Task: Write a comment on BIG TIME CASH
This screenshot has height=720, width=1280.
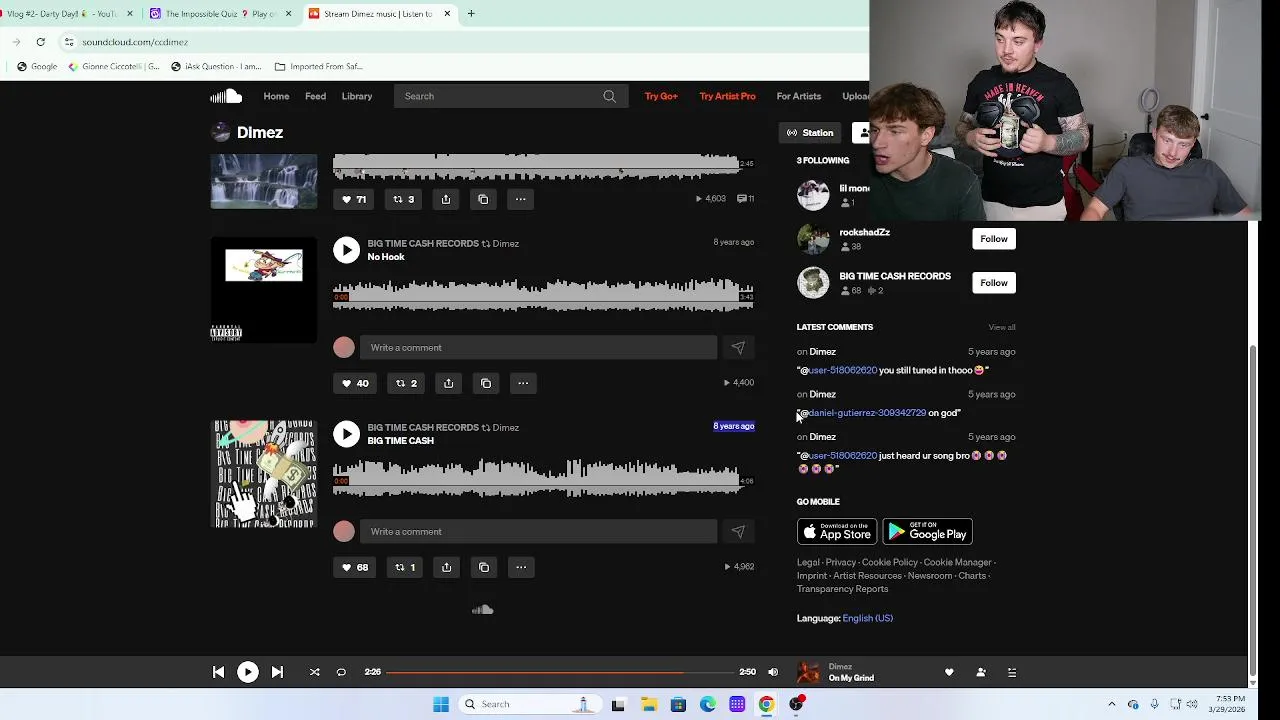Action: [538, 531]
